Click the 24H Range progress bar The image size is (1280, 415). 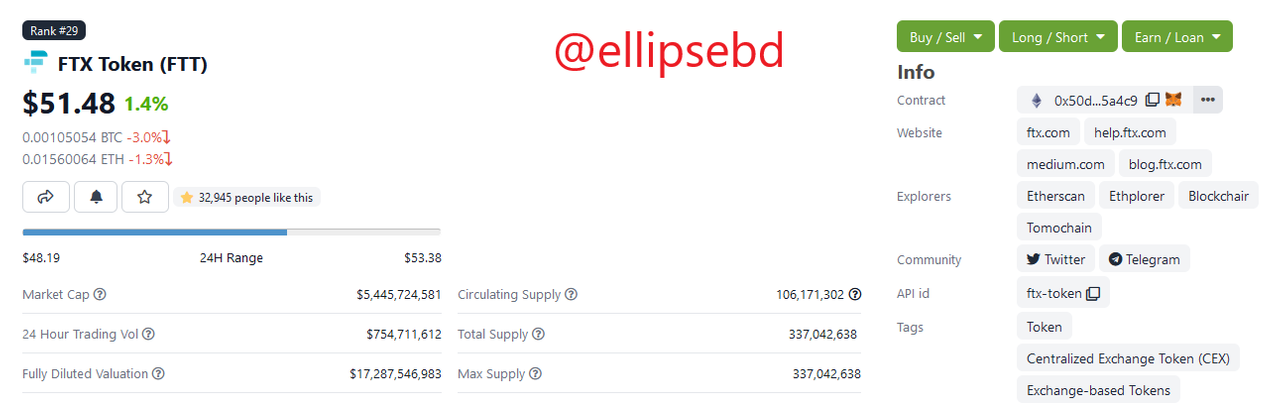[231, 232]
